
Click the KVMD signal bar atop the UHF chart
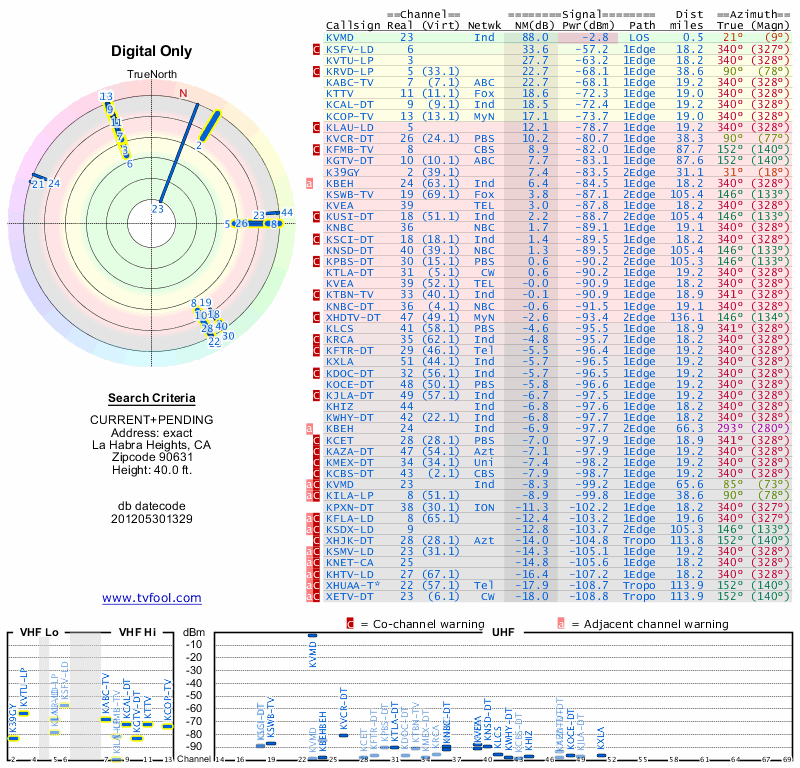point(312,635)
